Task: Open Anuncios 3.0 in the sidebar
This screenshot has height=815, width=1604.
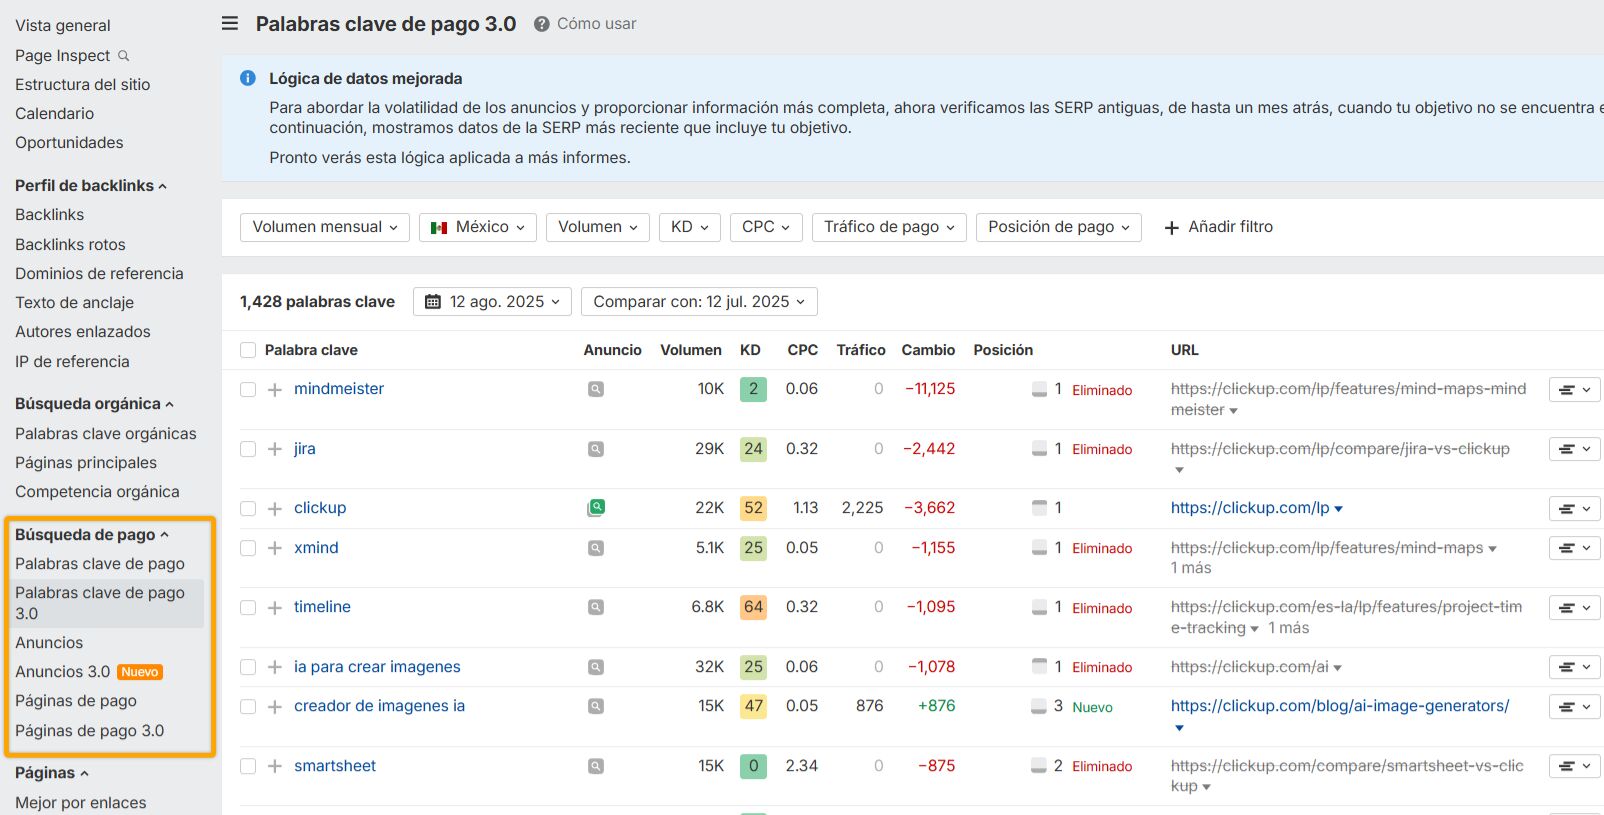Action: pyautogui.click(x=63, y=672)
